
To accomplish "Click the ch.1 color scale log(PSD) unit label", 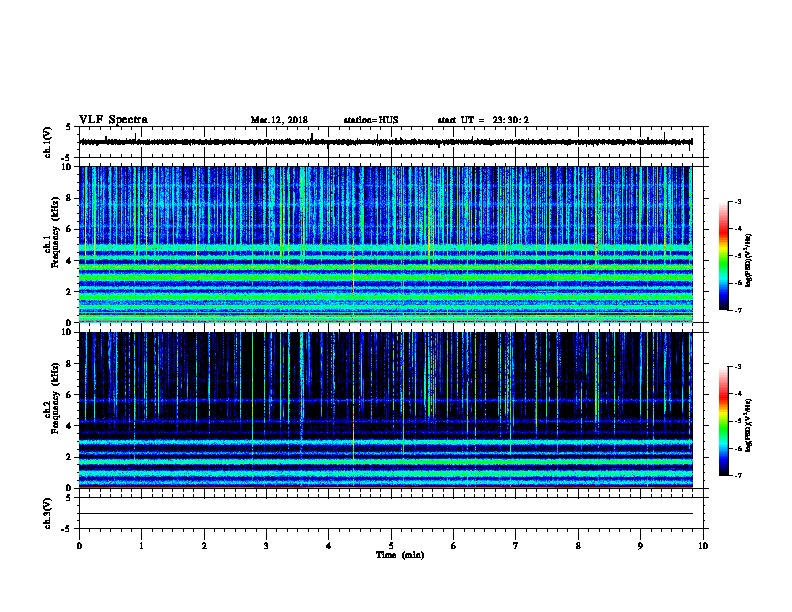I will (x=749, y=260).
